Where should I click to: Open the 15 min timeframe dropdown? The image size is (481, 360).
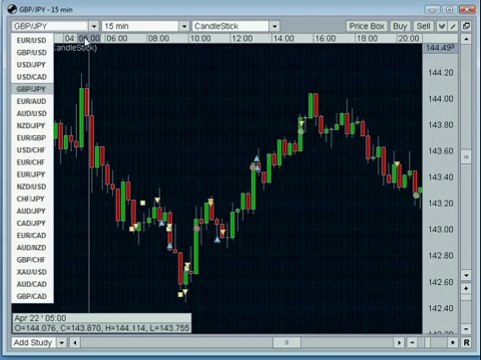pyautogui.click(x=184, y=26)
